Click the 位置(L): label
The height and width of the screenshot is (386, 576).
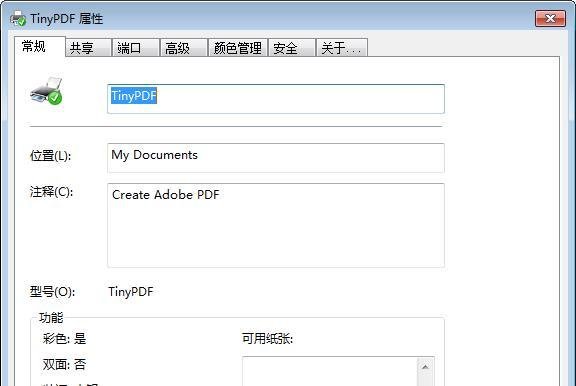[50, 156]
